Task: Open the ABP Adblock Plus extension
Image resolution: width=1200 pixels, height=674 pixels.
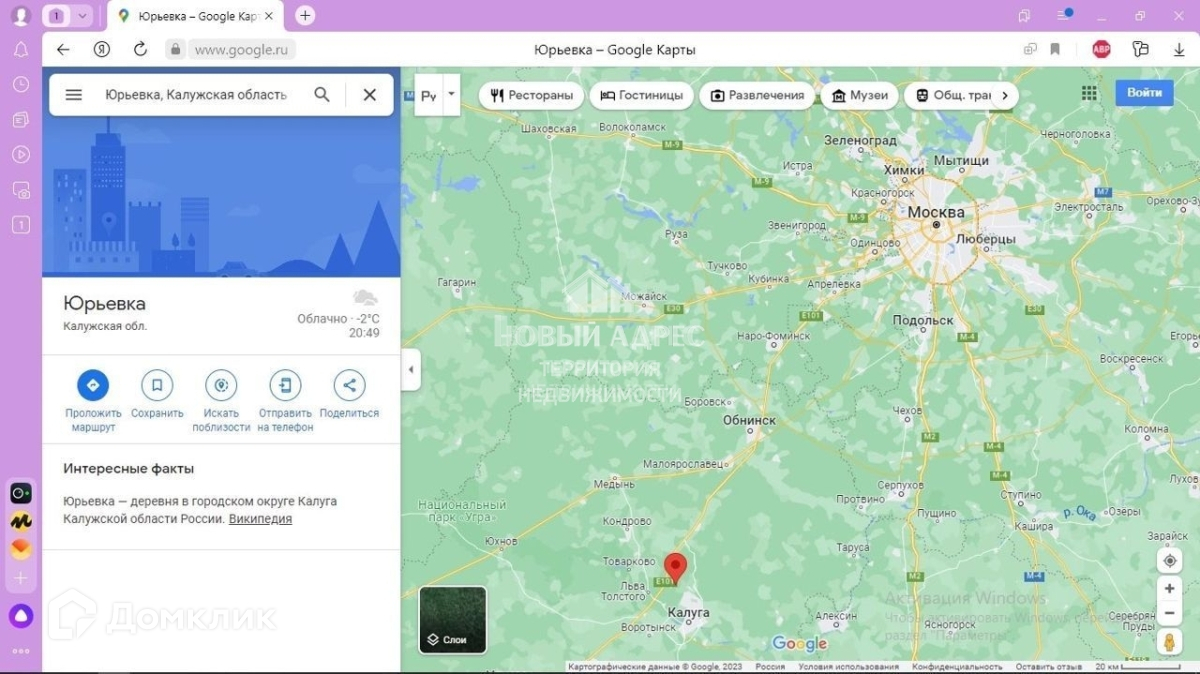Action: tap(1101, 49)
